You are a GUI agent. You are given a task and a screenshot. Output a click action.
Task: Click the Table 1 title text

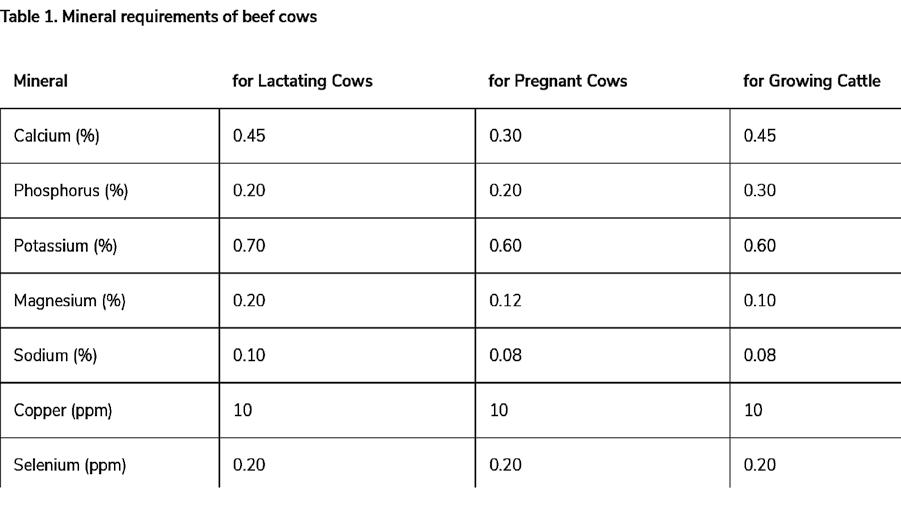(158, 17)
